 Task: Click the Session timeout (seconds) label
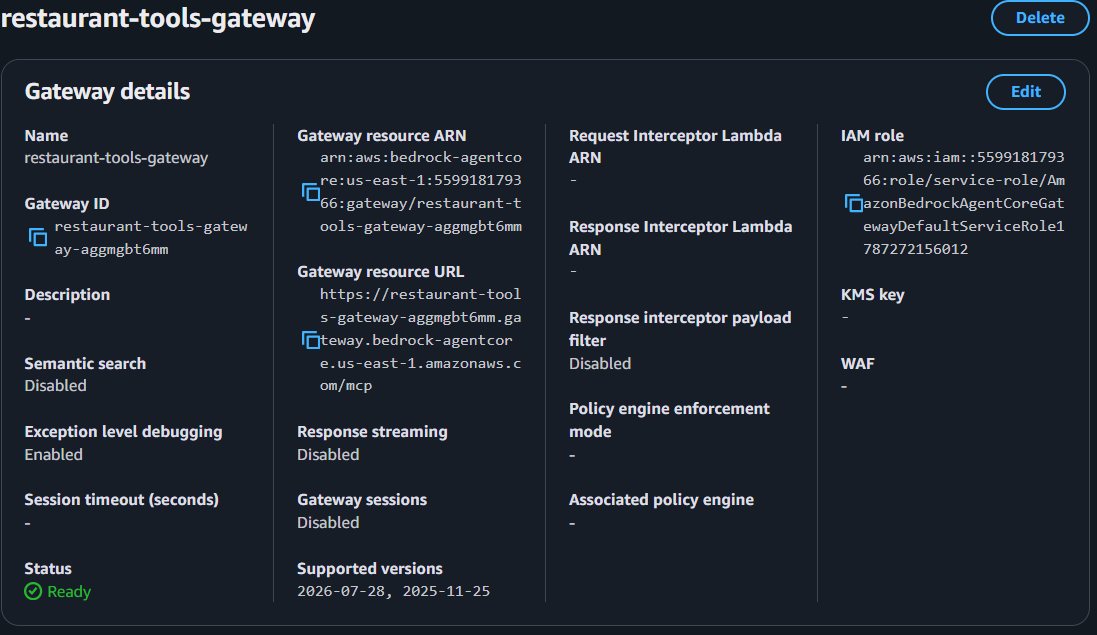click(x=122, y=499)
